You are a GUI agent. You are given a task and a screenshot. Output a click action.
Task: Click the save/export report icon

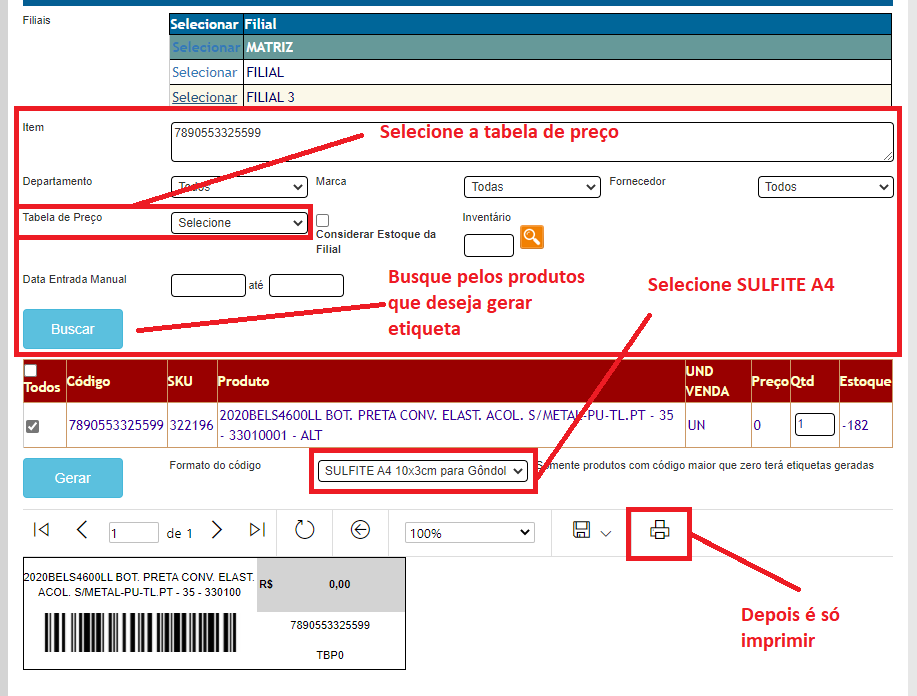[581, 530]
